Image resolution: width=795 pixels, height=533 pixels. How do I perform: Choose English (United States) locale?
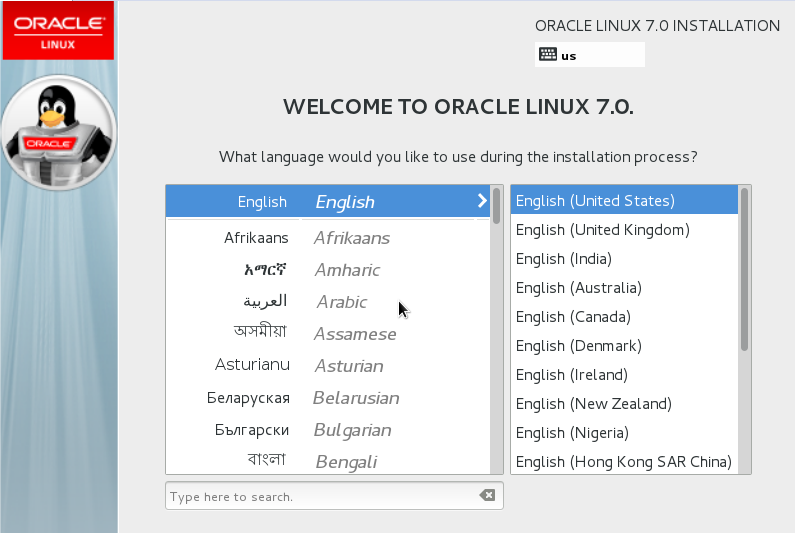click(x=624, y=200)
